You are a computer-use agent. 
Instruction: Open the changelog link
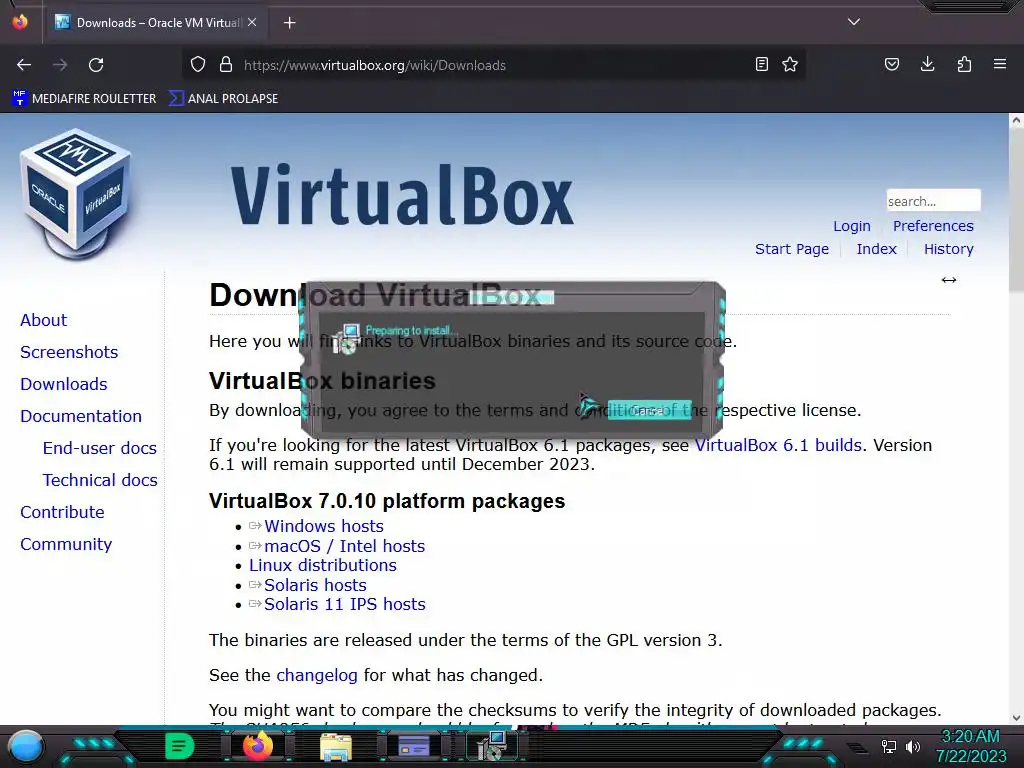coord(317,675)
